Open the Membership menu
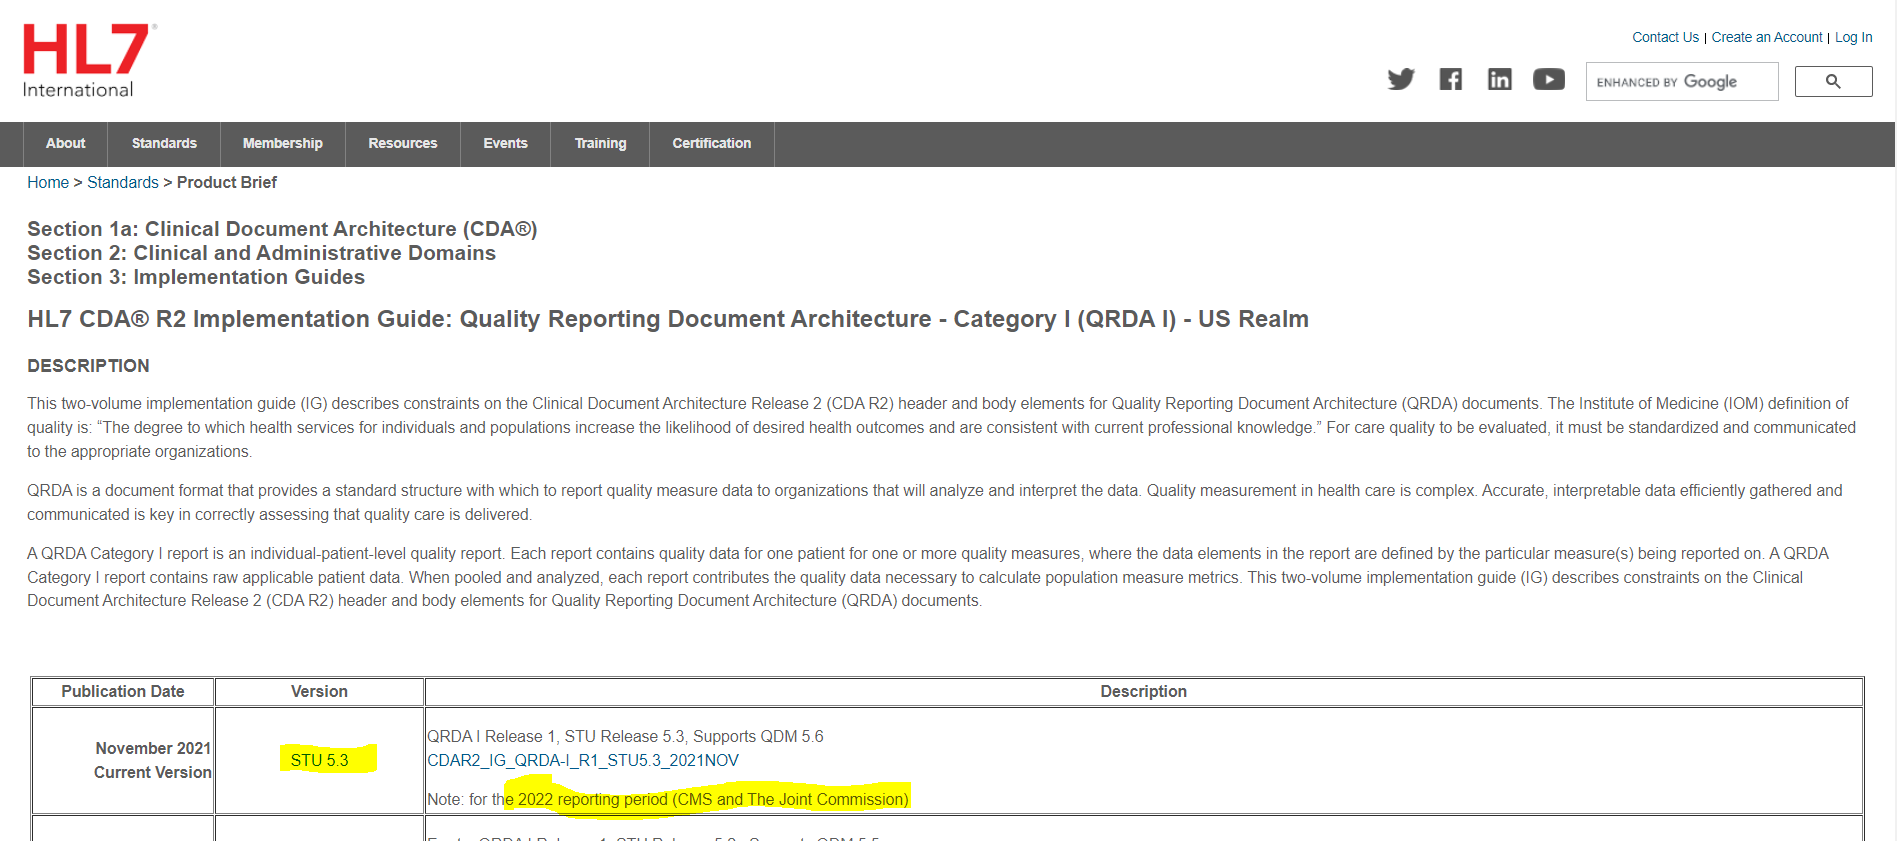Screen dimensions: 1897x841 [x=283, y=144]
